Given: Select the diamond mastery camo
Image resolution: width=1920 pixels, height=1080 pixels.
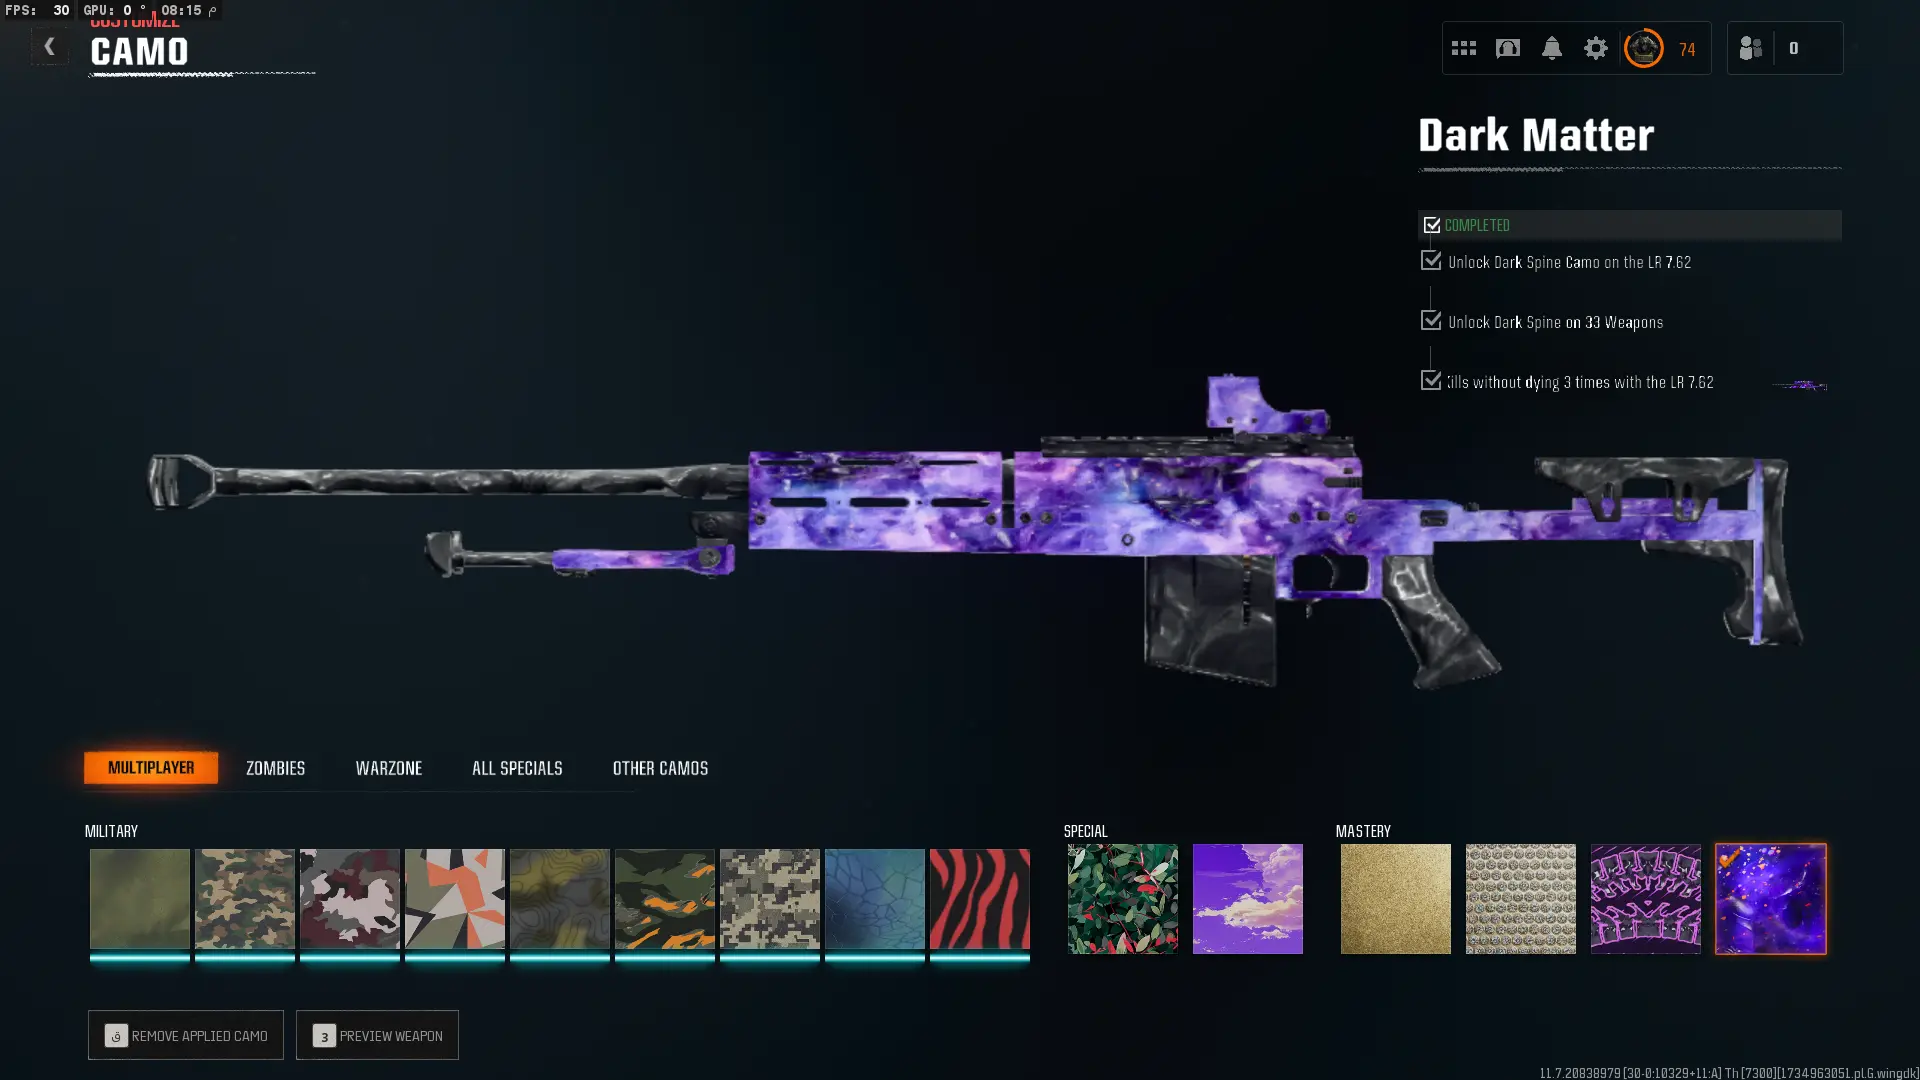Looking at the screenshot, I should point(1520,898).
